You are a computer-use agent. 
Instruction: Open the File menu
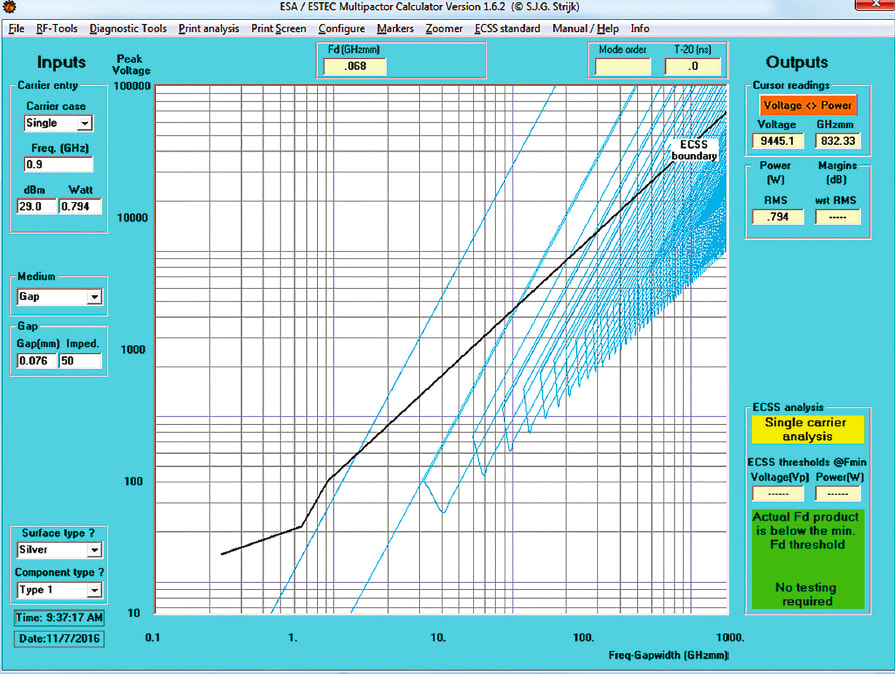pyautogui.click(x=16, y=29)
